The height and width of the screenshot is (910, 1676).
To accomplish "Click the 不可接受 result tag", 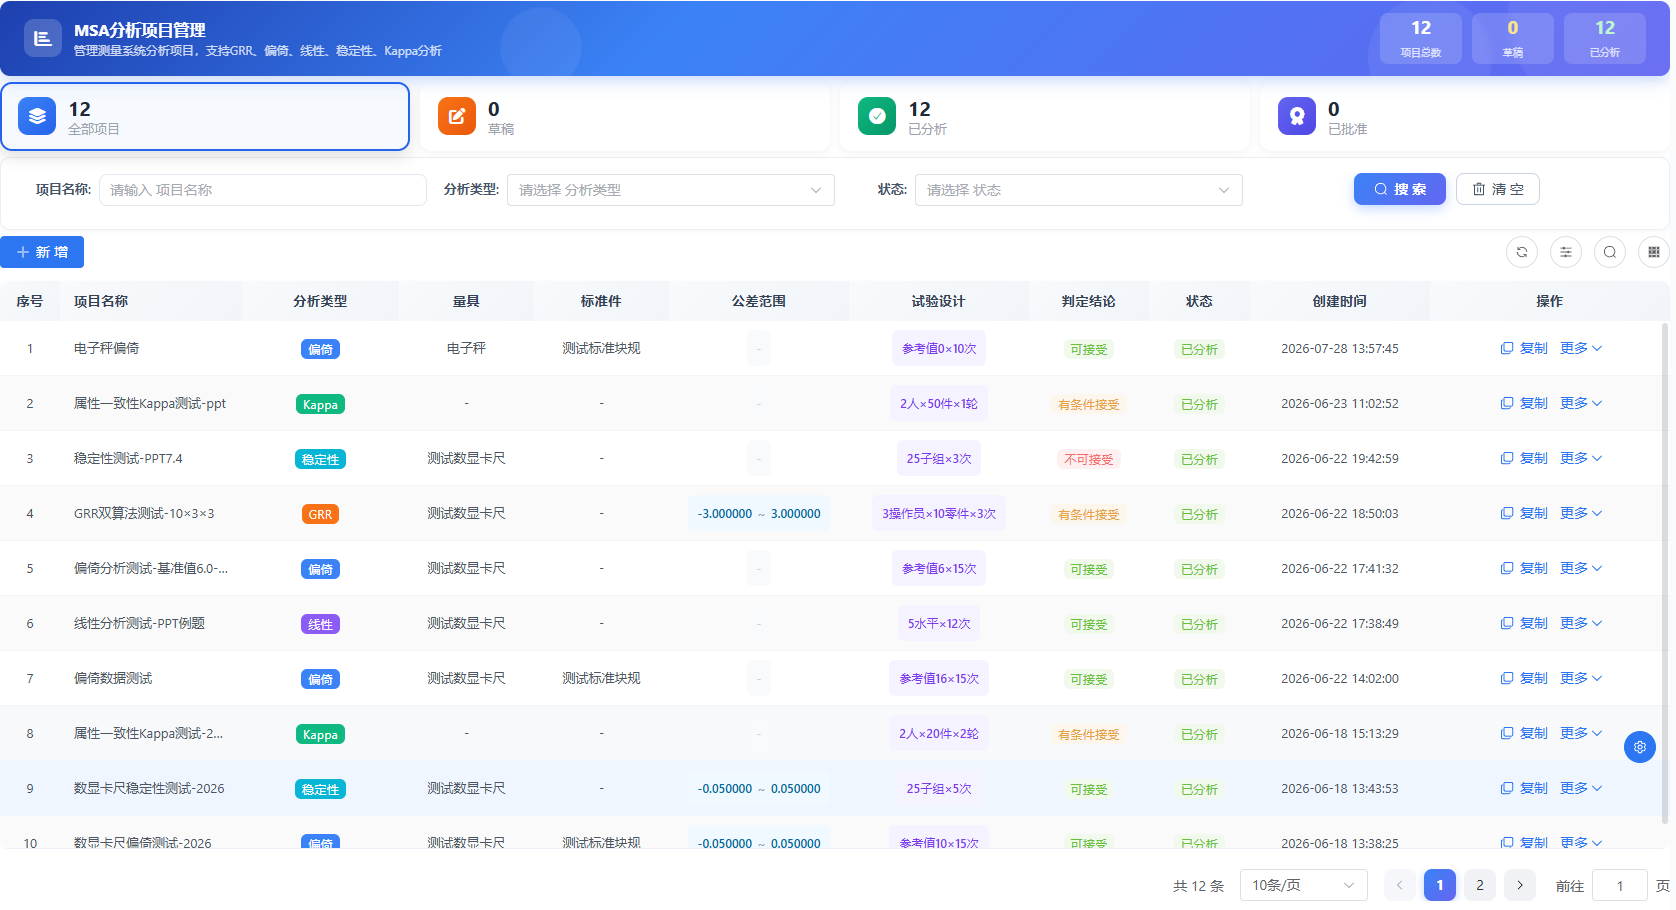I will (1089, 459).
